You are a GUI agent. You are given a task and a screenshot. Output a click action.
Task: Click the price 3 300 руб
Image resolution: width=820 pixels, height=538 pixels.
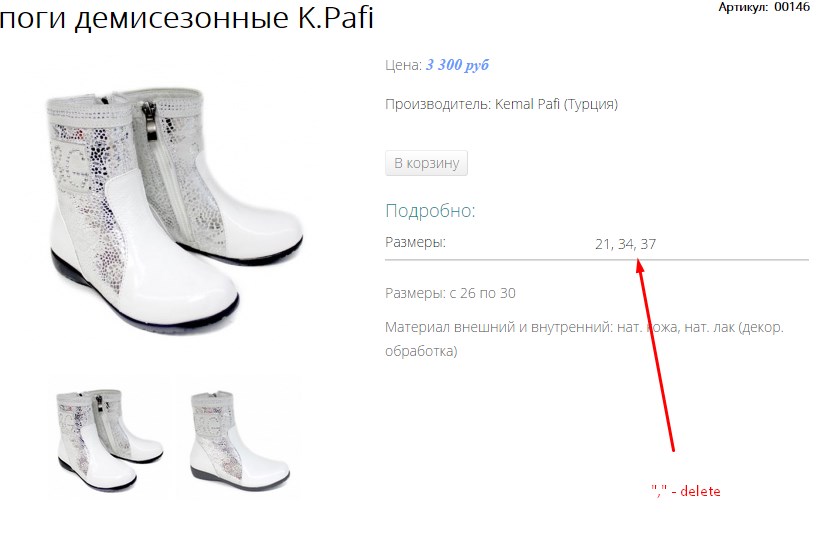coord(457,65)
